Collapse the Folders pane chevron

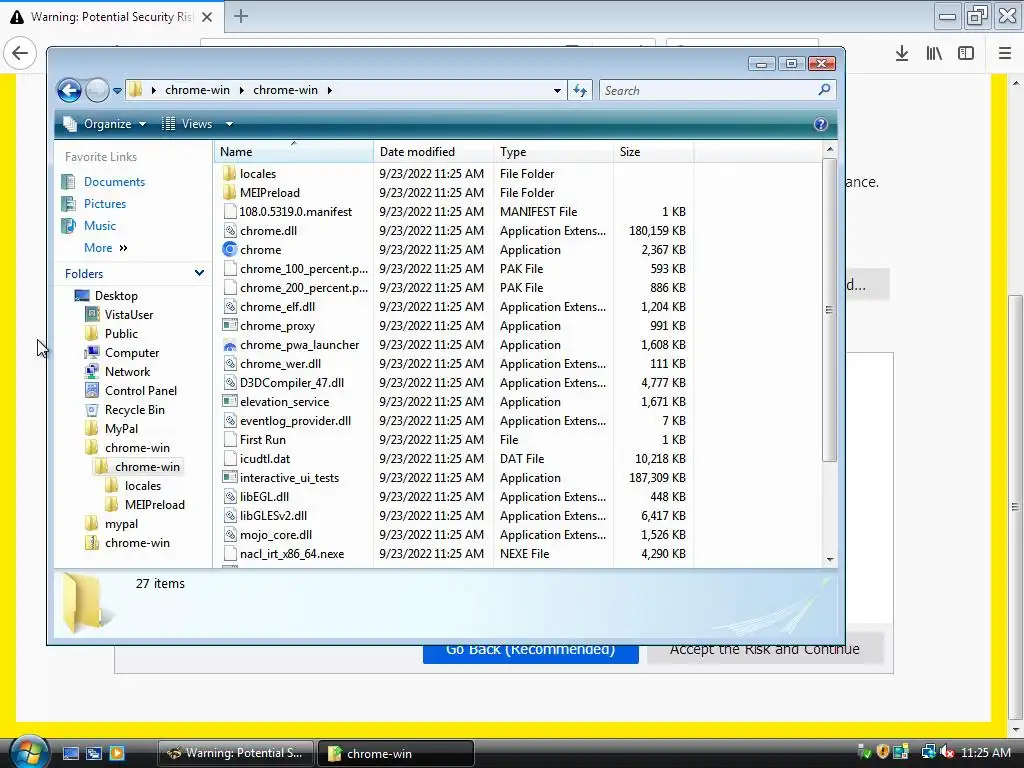(x=199, y=274)
